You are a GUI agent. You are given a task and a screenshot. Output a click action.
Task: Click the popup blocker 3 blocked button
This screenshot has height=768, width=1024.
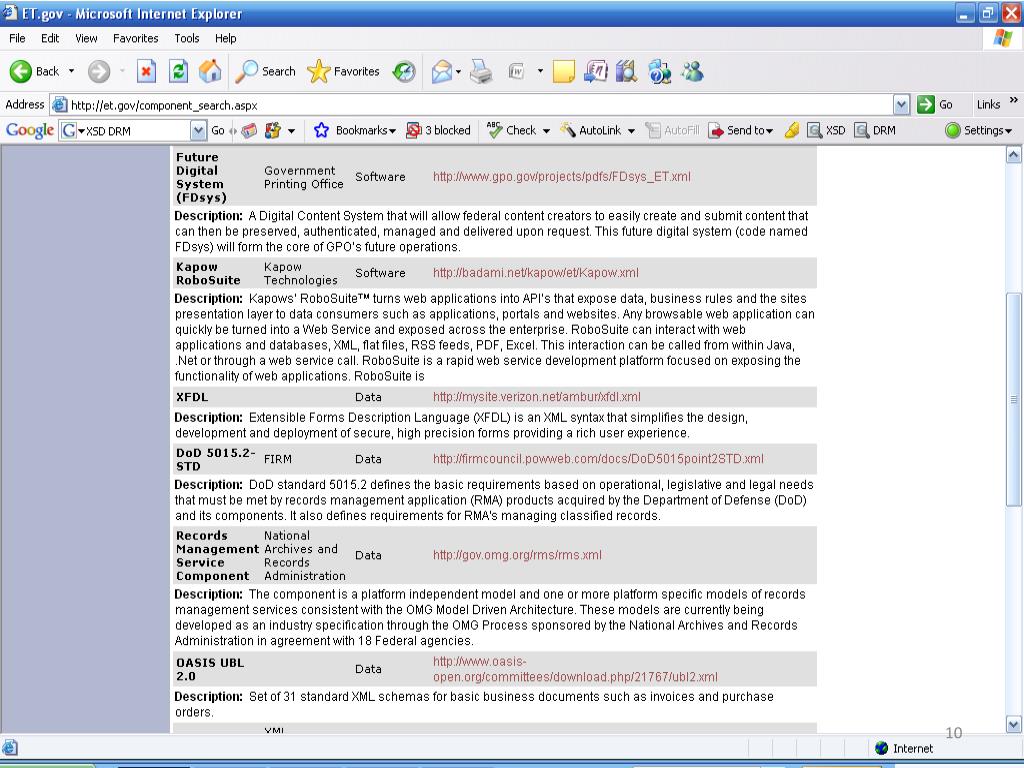coord(438,131)
